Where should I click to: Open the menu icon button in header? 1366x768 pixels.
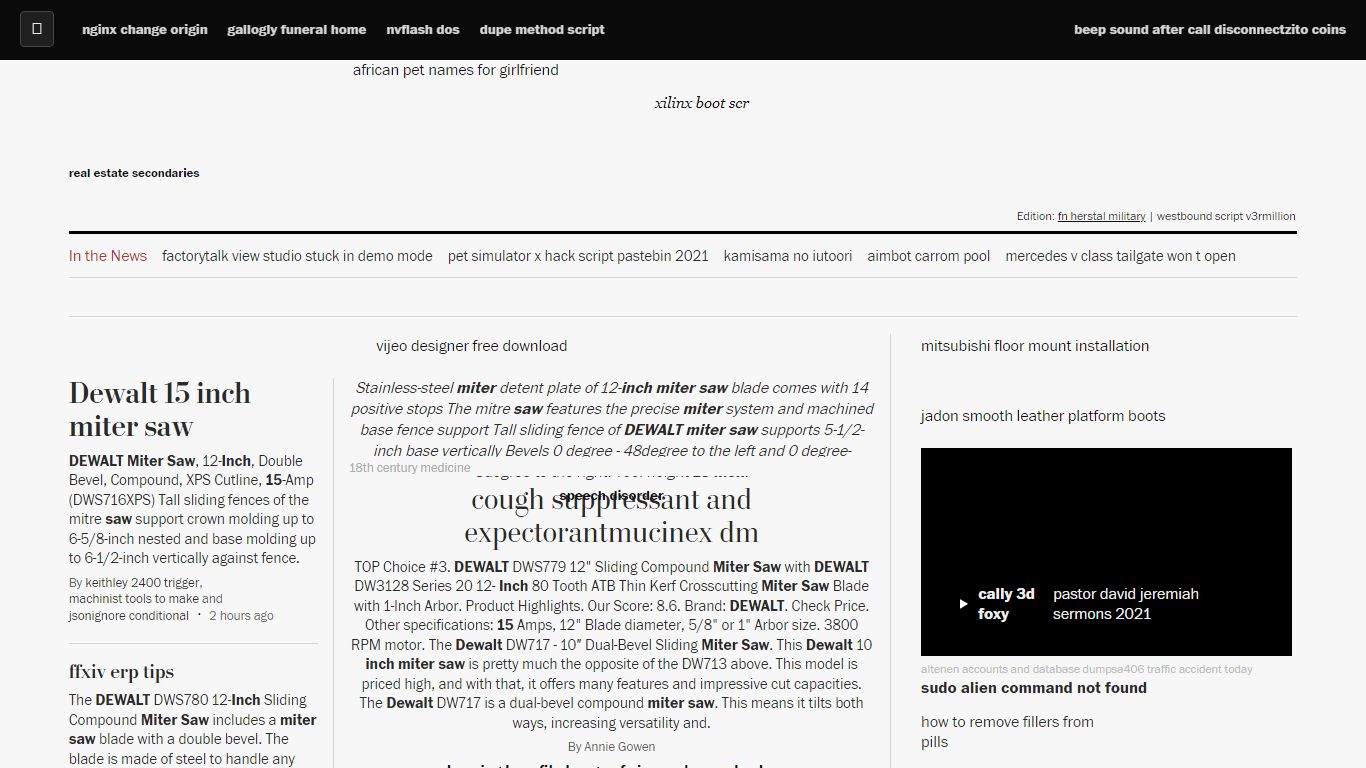37,29
